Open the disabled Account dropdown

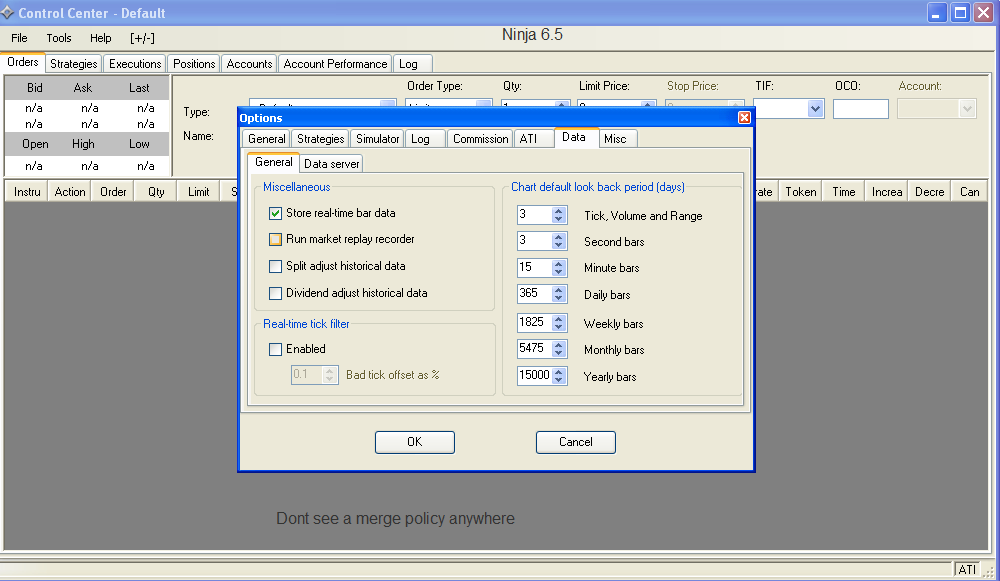point(967,109)
